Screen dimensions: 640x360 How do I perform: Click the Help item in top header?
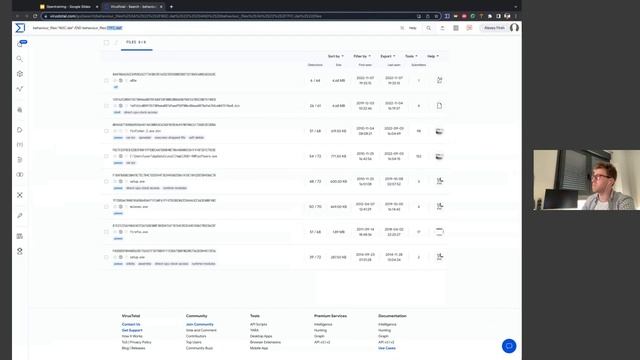click(x=412, y=28)
